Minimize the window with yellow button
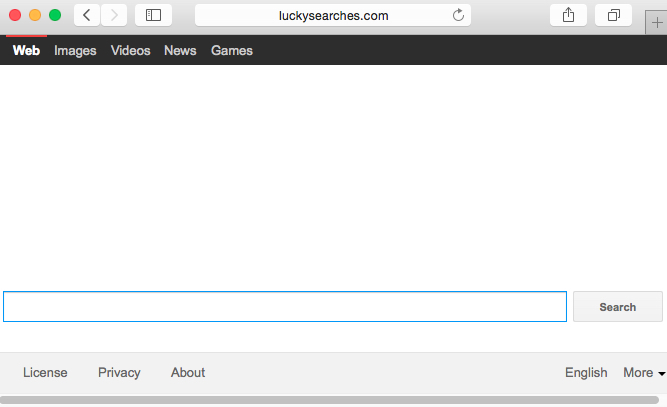 click(x=35, y=15)
